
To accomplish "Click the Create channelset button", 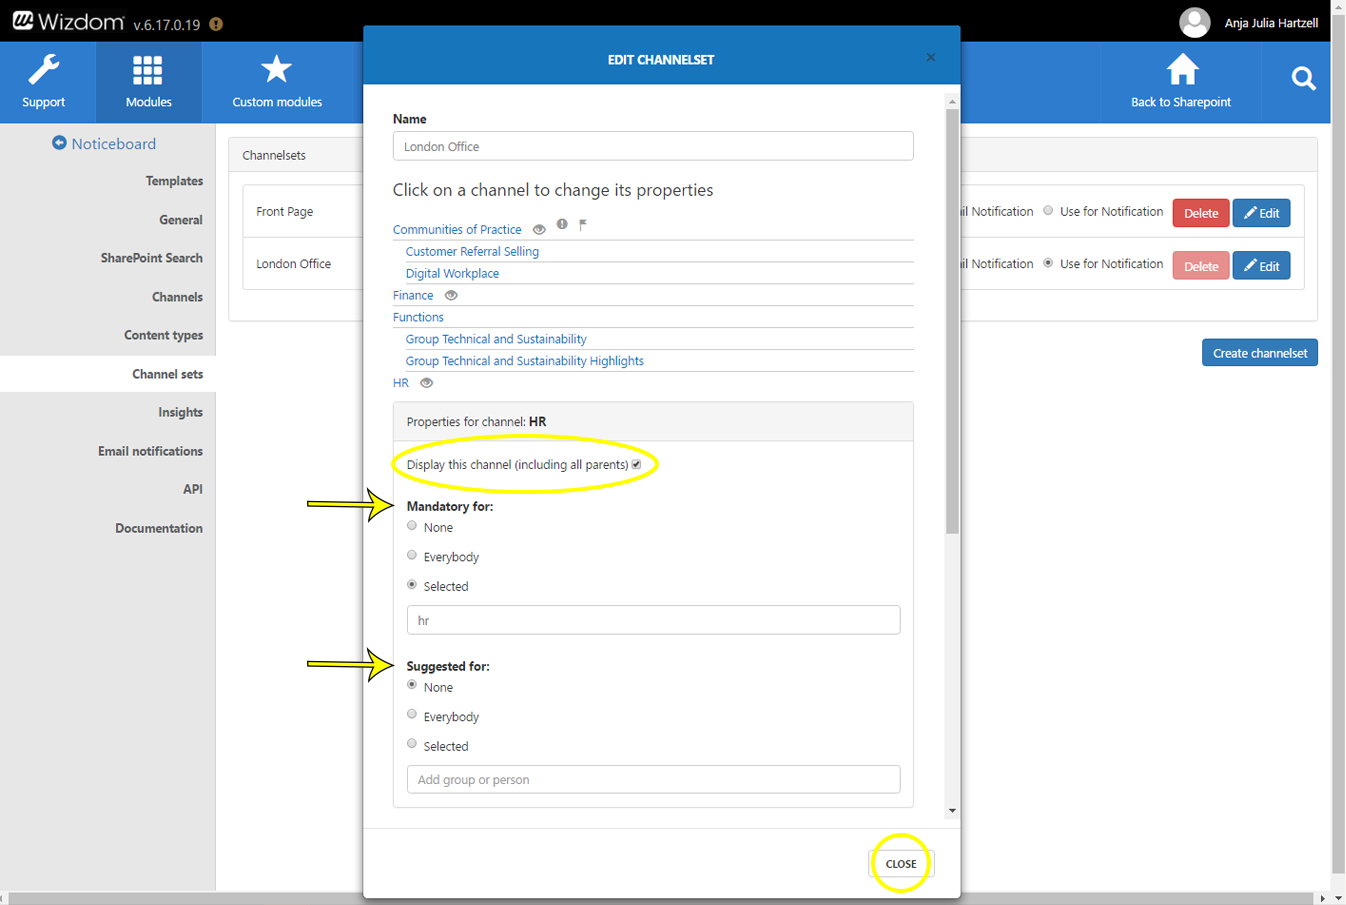I will [1259, 353].
